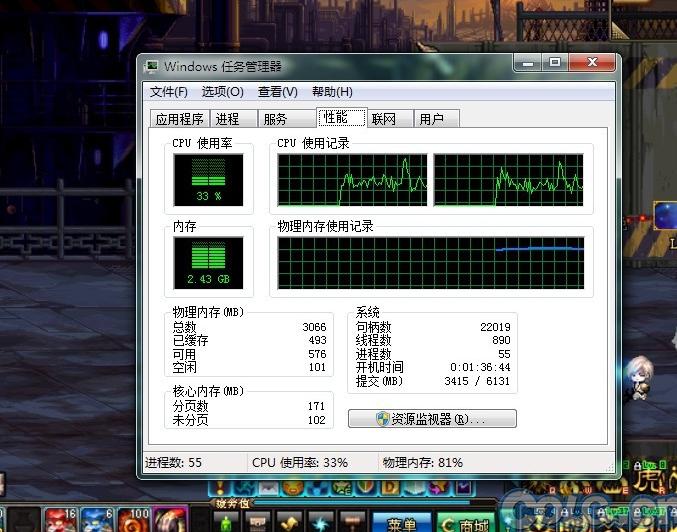Switch to the 应用程序 tab
The height and width of the screenshot is (532, 677).
click(180, 119)
